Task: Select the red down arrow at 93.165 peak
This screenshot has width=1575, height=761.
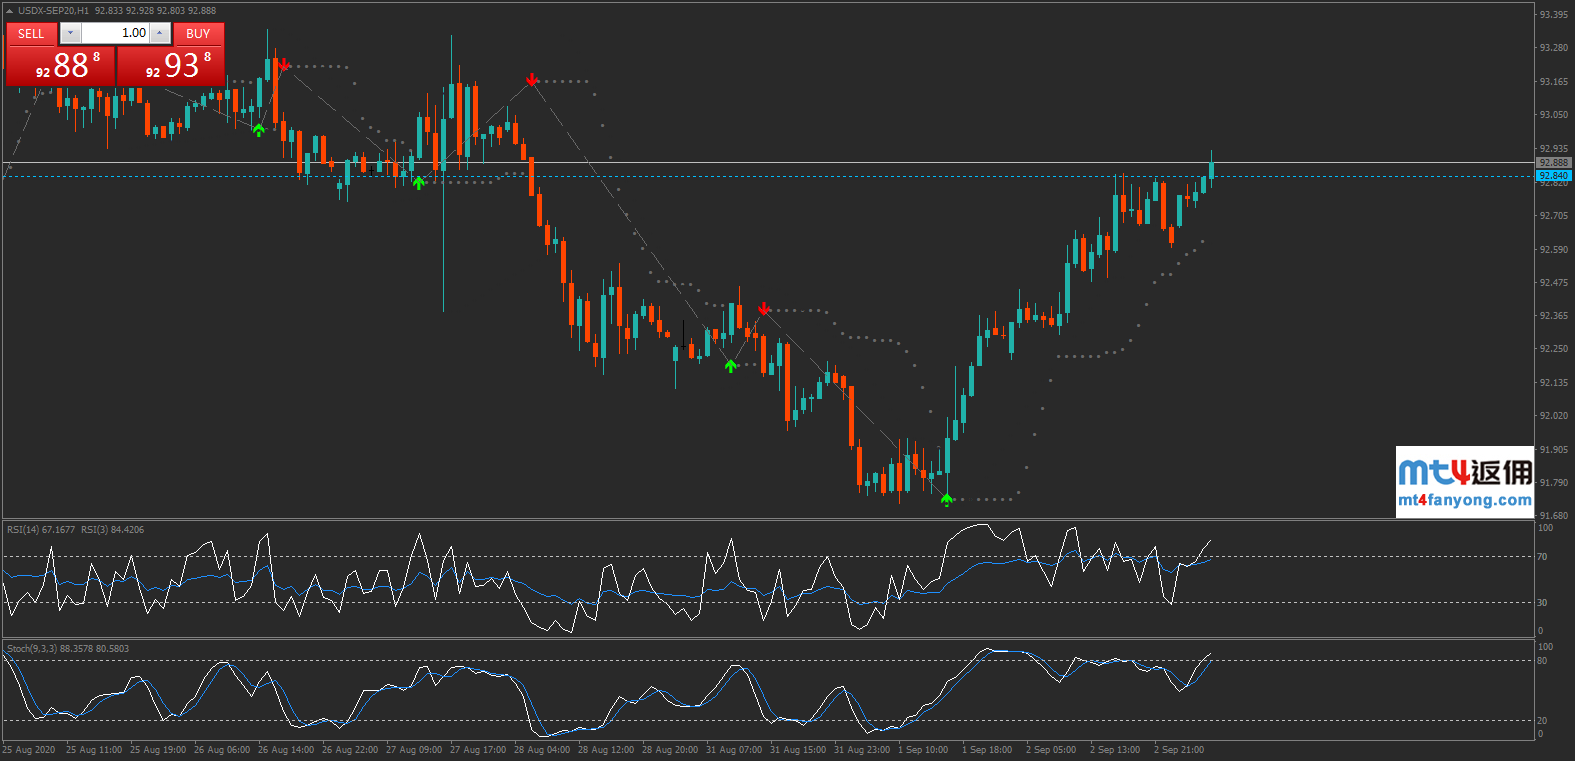Action: pos(532,80)
